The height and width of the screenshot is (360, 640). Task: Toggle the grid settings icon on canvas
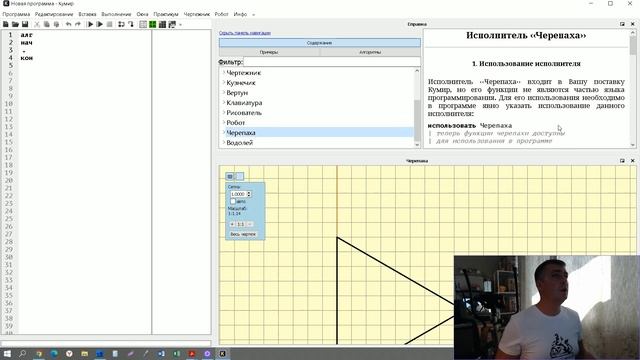point(230,176)
